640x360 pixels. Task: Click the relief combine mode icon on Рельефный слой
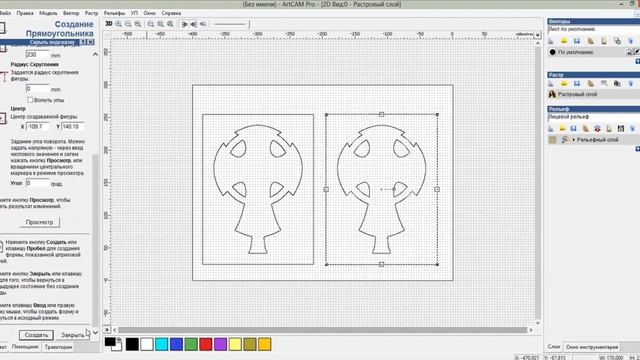pyautogui.click(x=565, y=140)
